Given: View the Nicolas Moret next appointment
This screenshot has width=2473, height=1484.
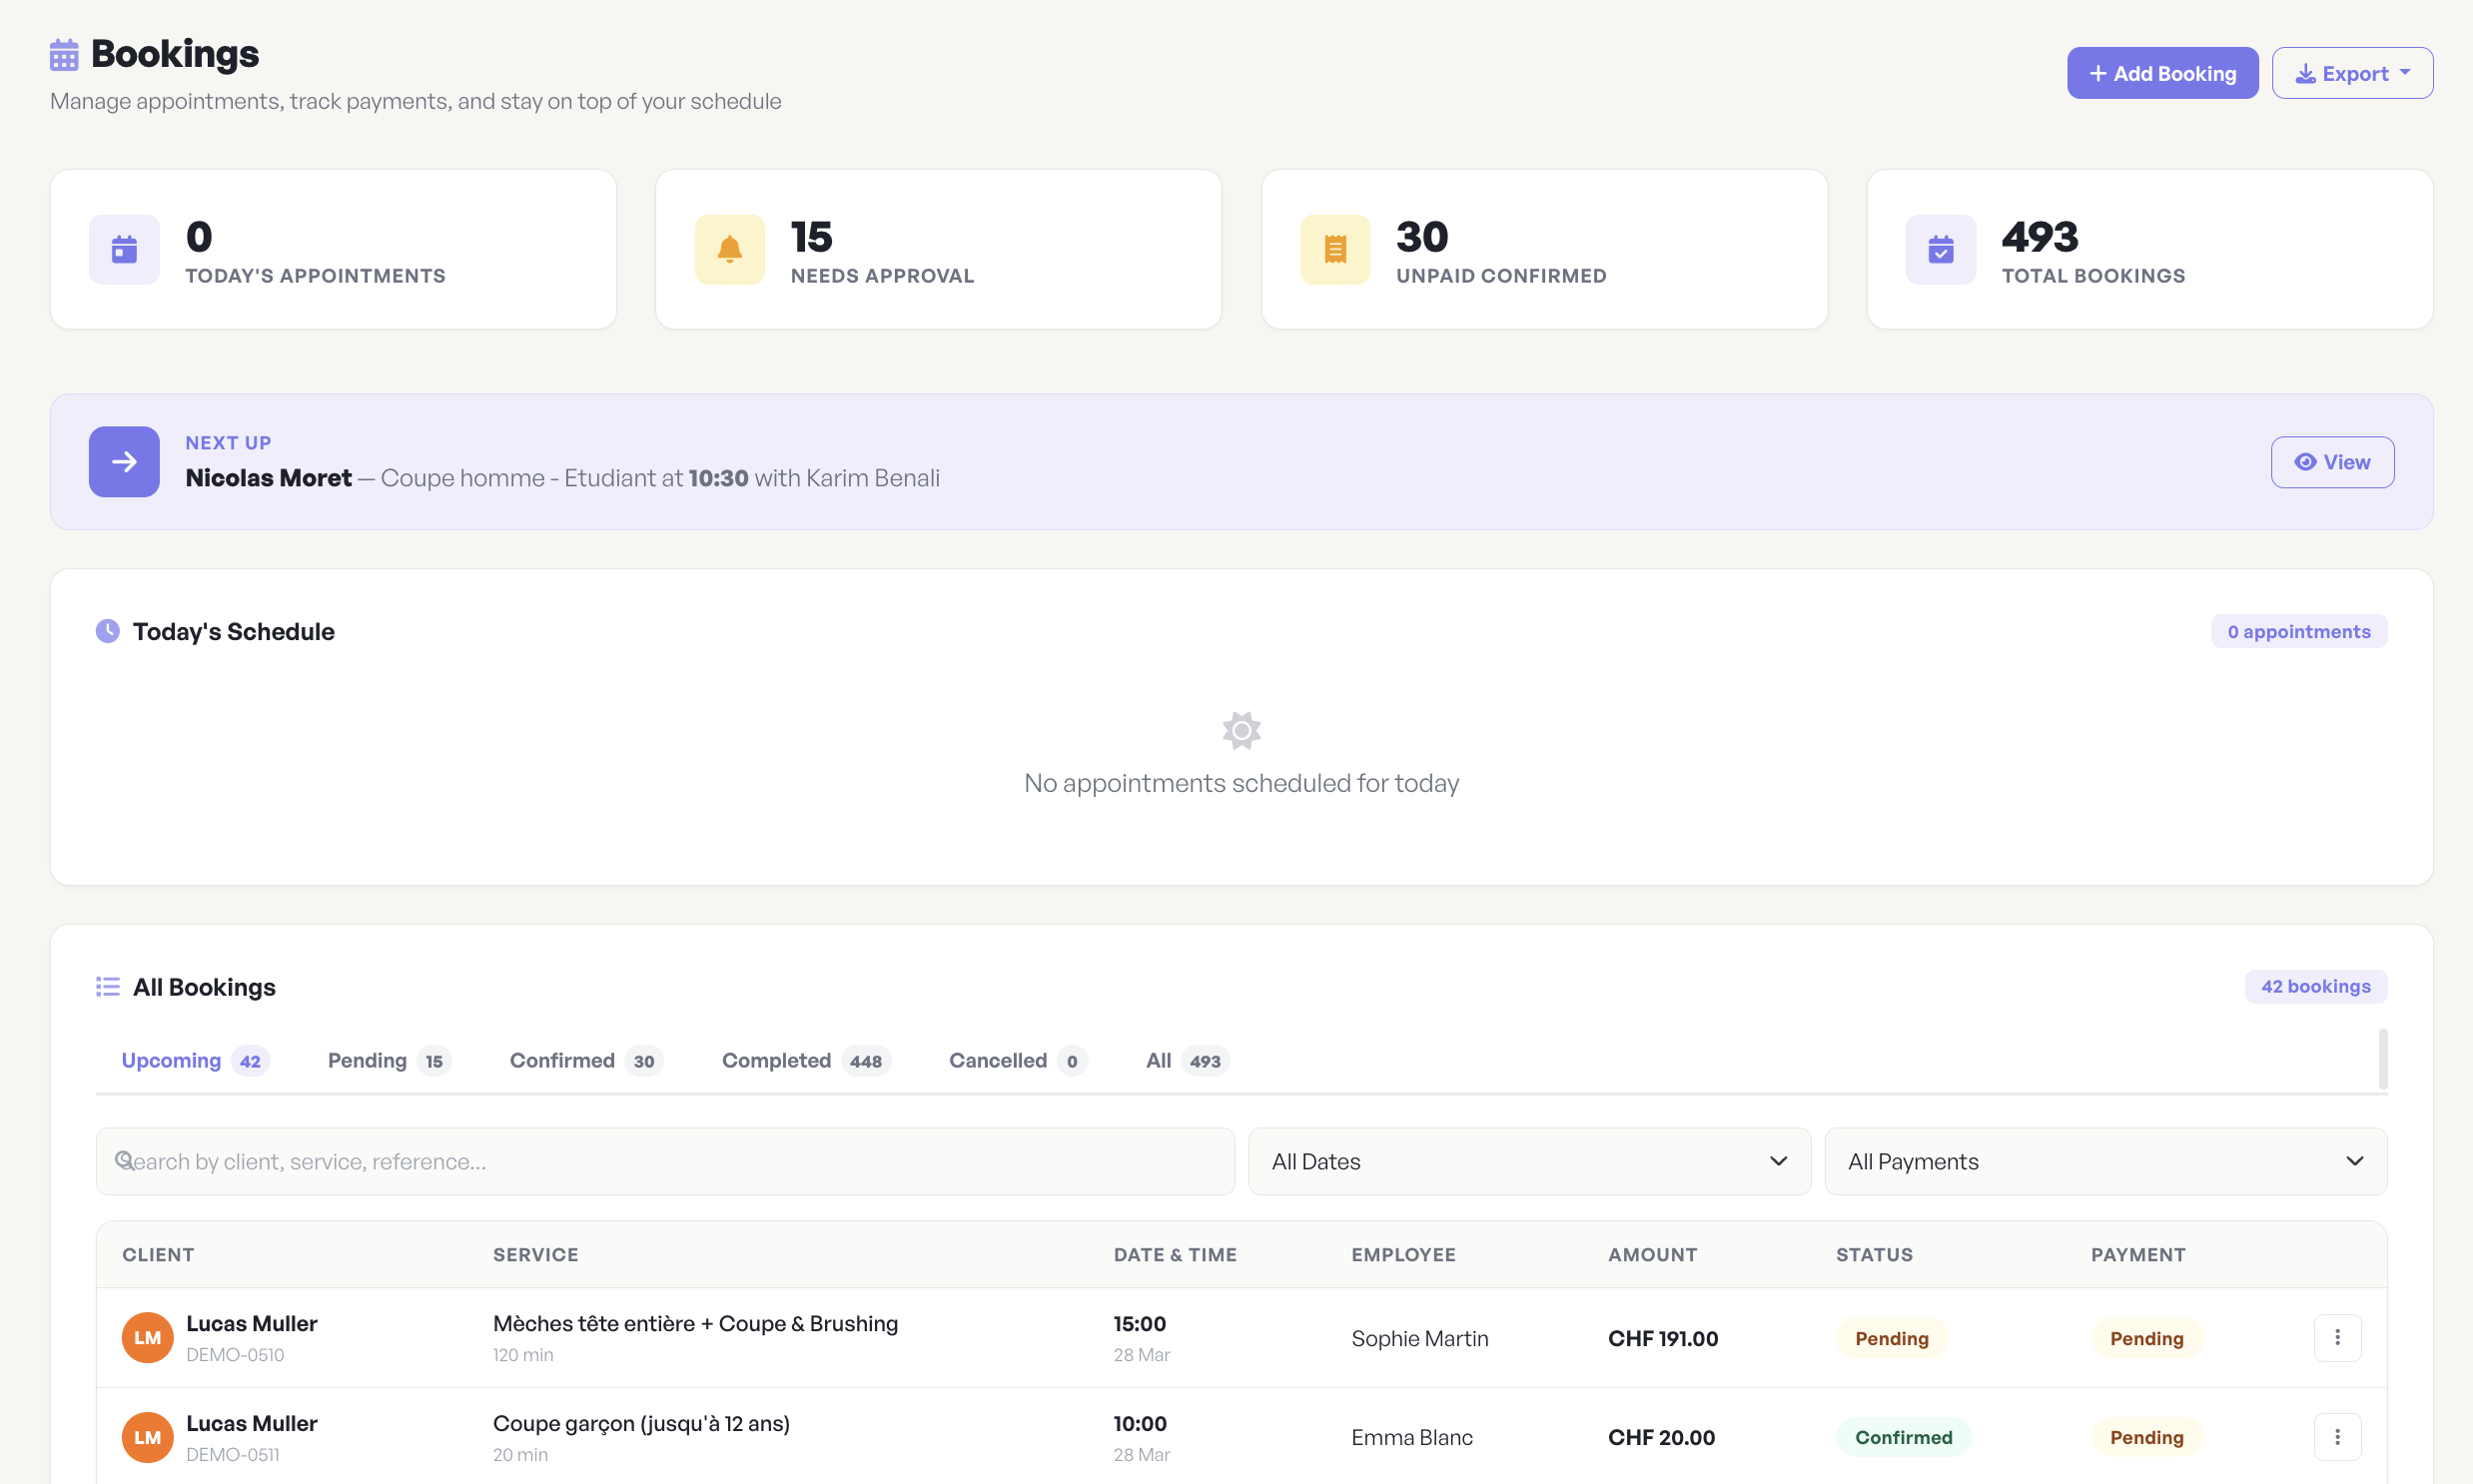Looking at the screenshot, I should [x=2331, y=462].
